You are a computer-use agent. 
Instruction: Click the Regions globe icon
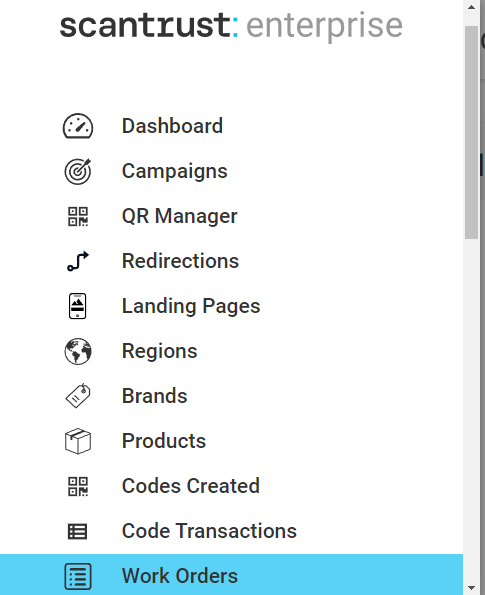tap(78, 351)
